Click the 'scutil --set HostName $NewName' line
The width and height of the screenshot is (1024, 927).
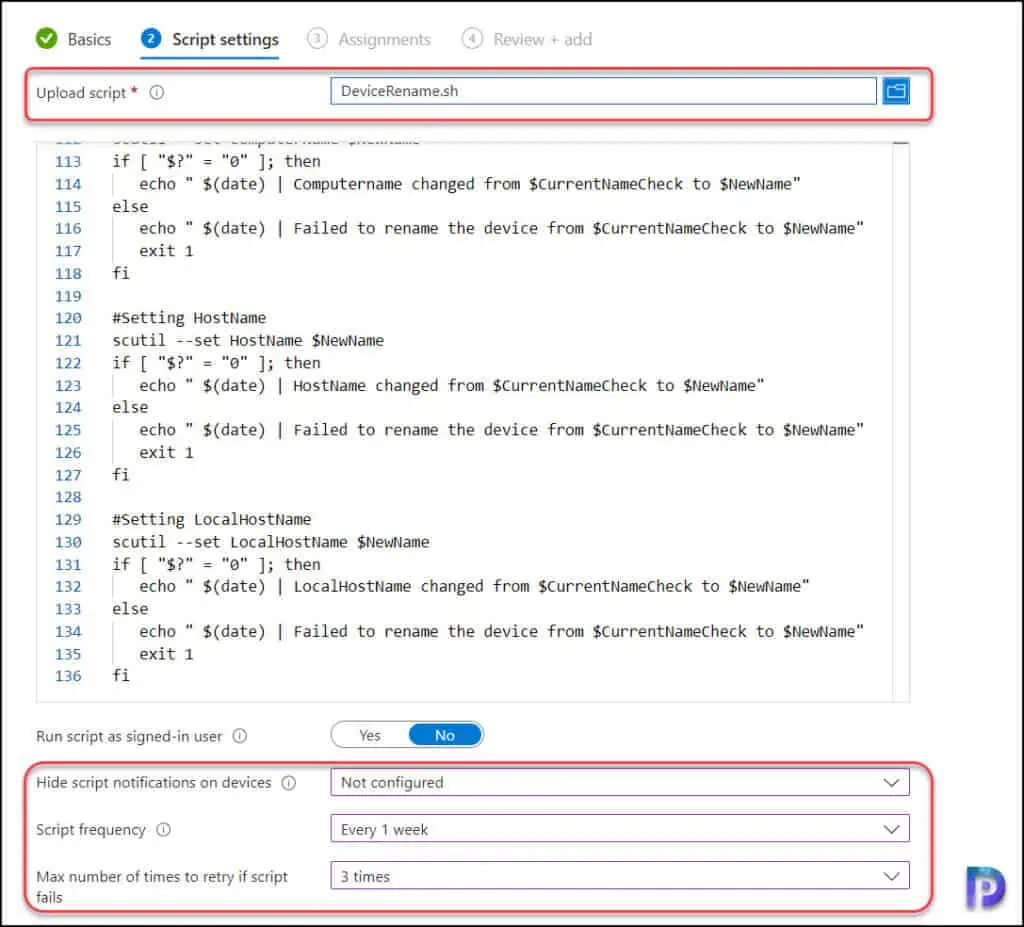coord(248,340)
